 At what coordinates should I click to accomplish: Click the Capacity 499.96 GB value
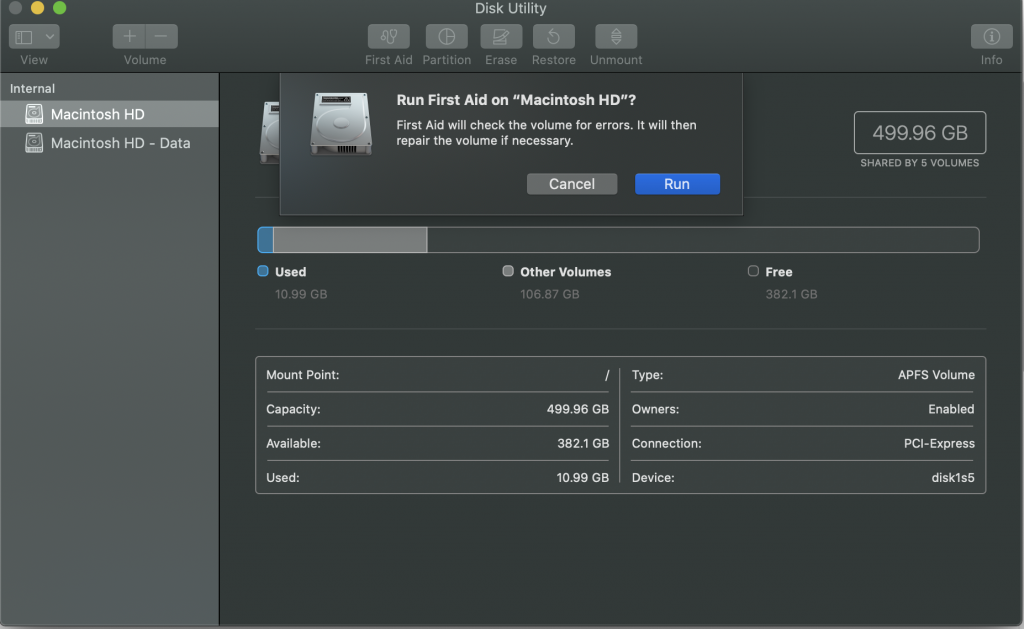(577, 410)
